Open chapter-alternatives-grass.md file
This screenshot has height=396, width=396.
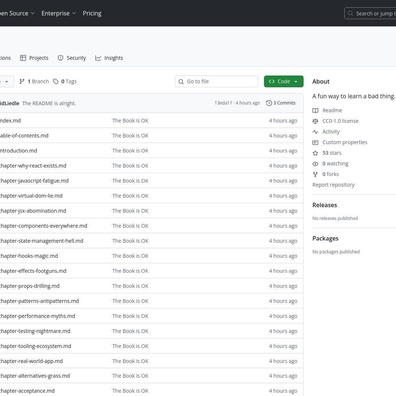pyautogui.click(x=35, y=376)
